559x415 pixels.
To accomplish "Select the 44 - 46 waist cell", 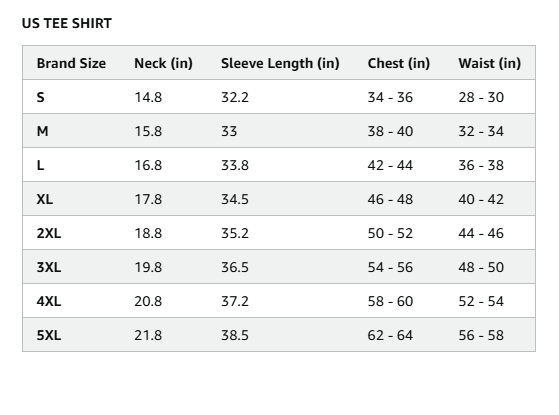I will click(x=481, y=234).
